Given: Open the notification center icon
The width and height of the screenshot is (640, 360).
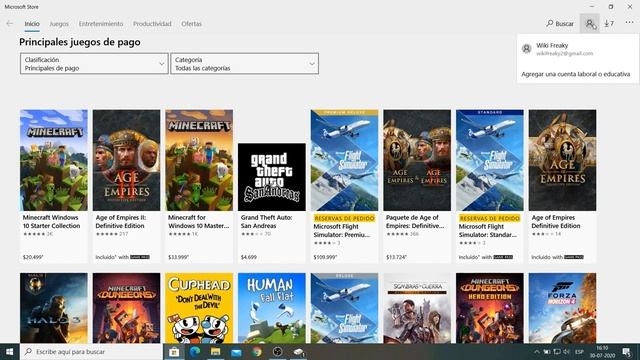Looking at the screenshot, I should coord(627,352).
